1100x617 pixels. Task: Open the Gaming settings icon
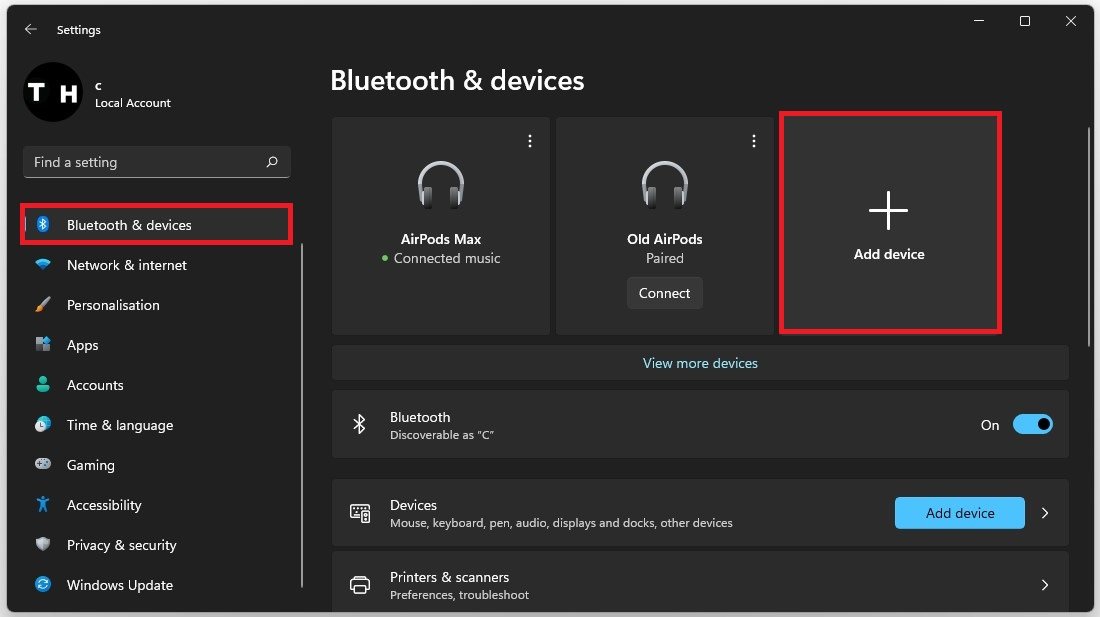[x=42, y=465]
